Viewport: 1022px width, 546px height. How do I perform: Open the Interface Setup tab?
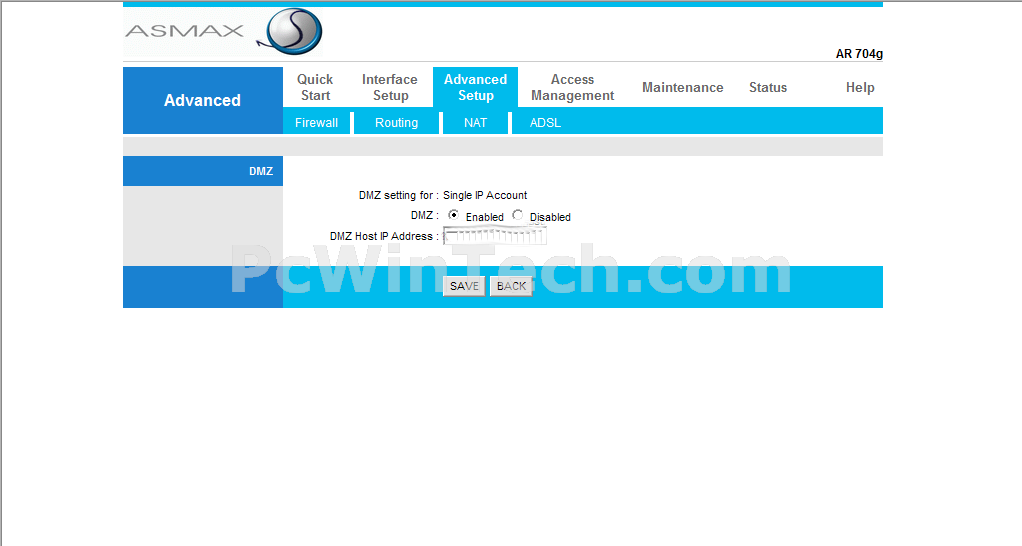[390, 87]
